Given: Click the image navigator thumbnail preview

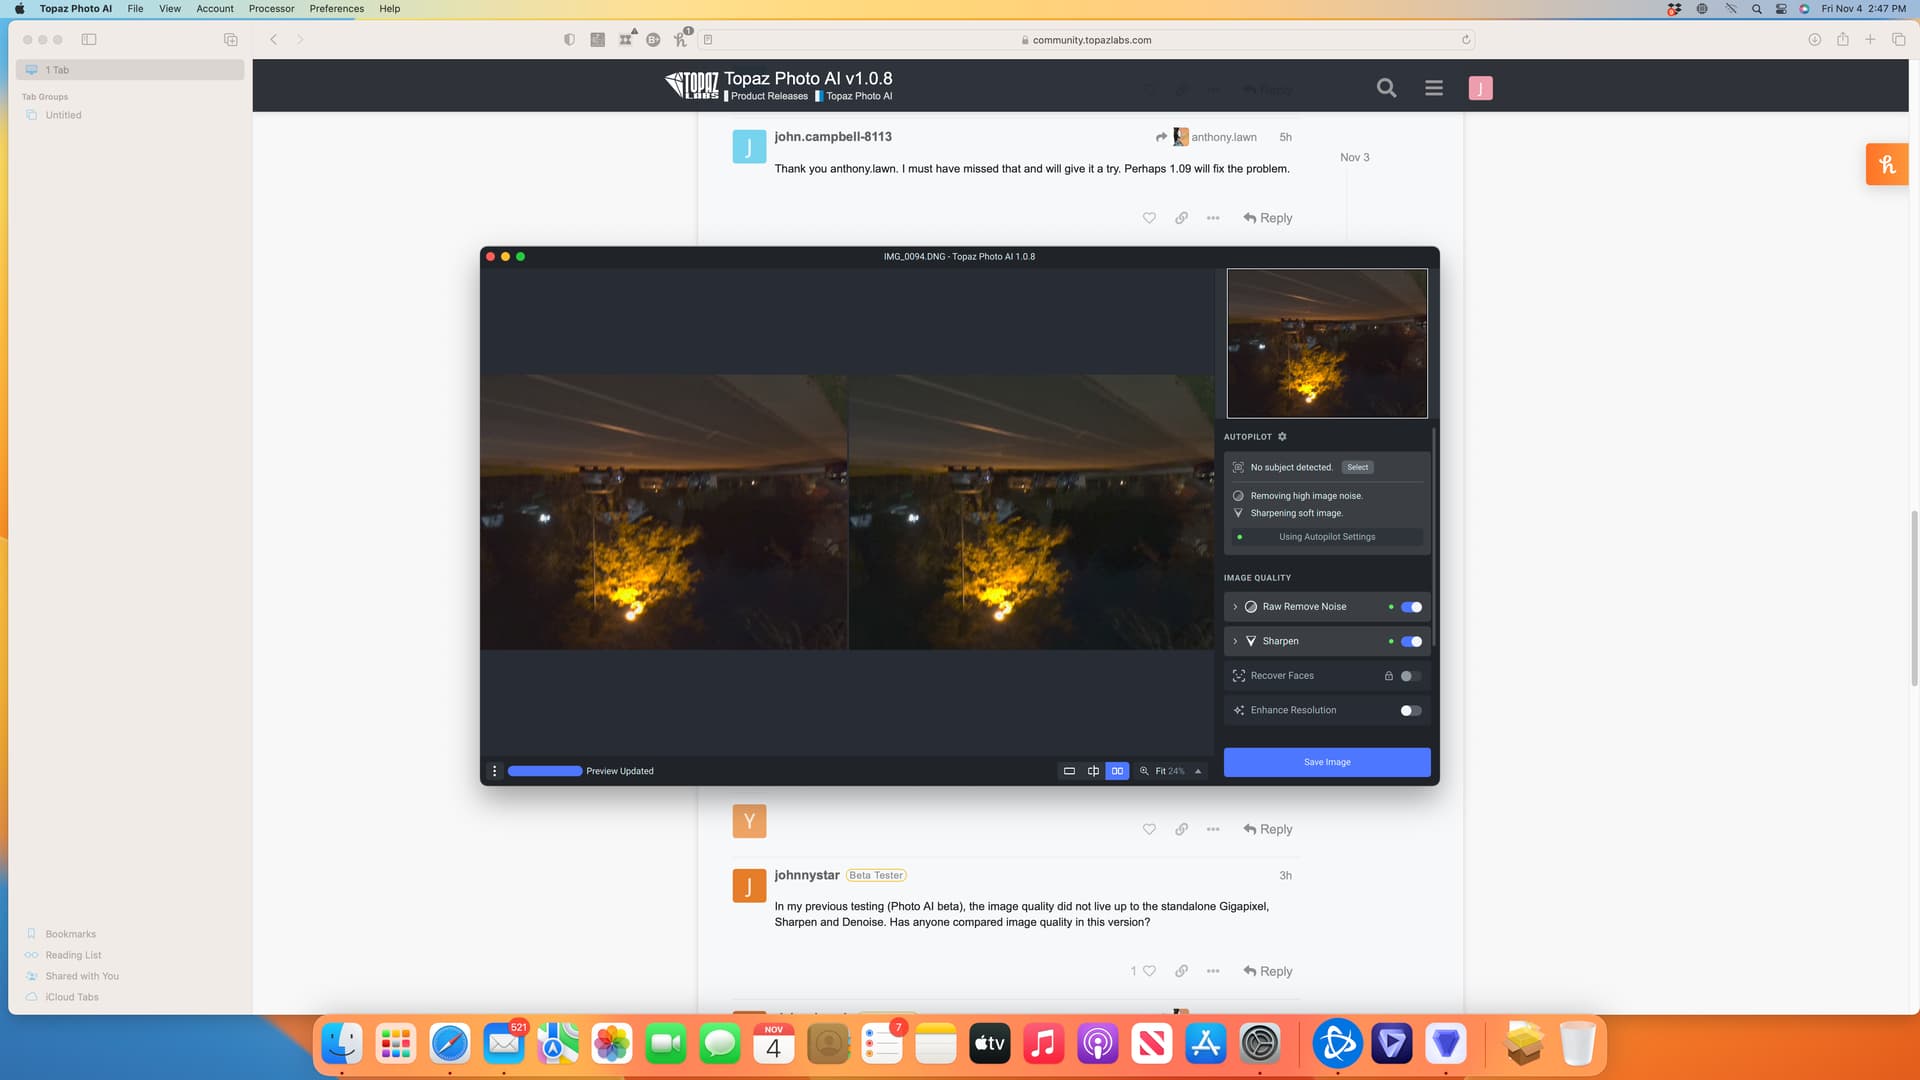Looking at the screenshot, I should (x=1326, y=343).
